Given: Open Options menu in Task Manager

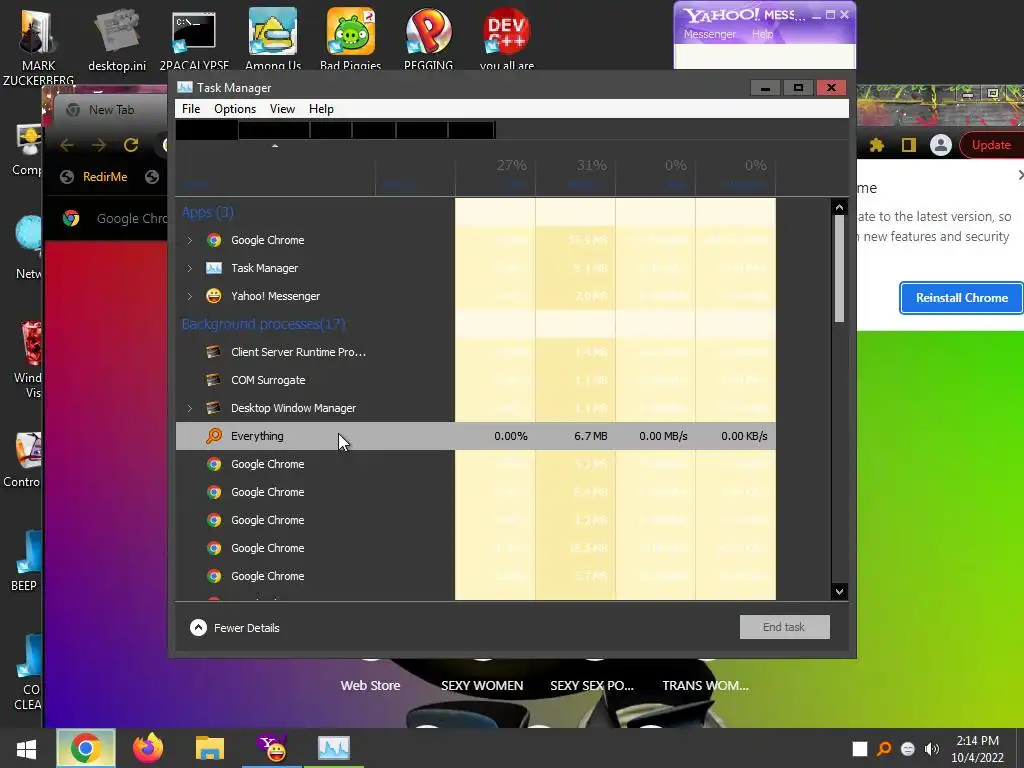Looking at the screenshot, I should pyautogui.click(x=234, y=109).
